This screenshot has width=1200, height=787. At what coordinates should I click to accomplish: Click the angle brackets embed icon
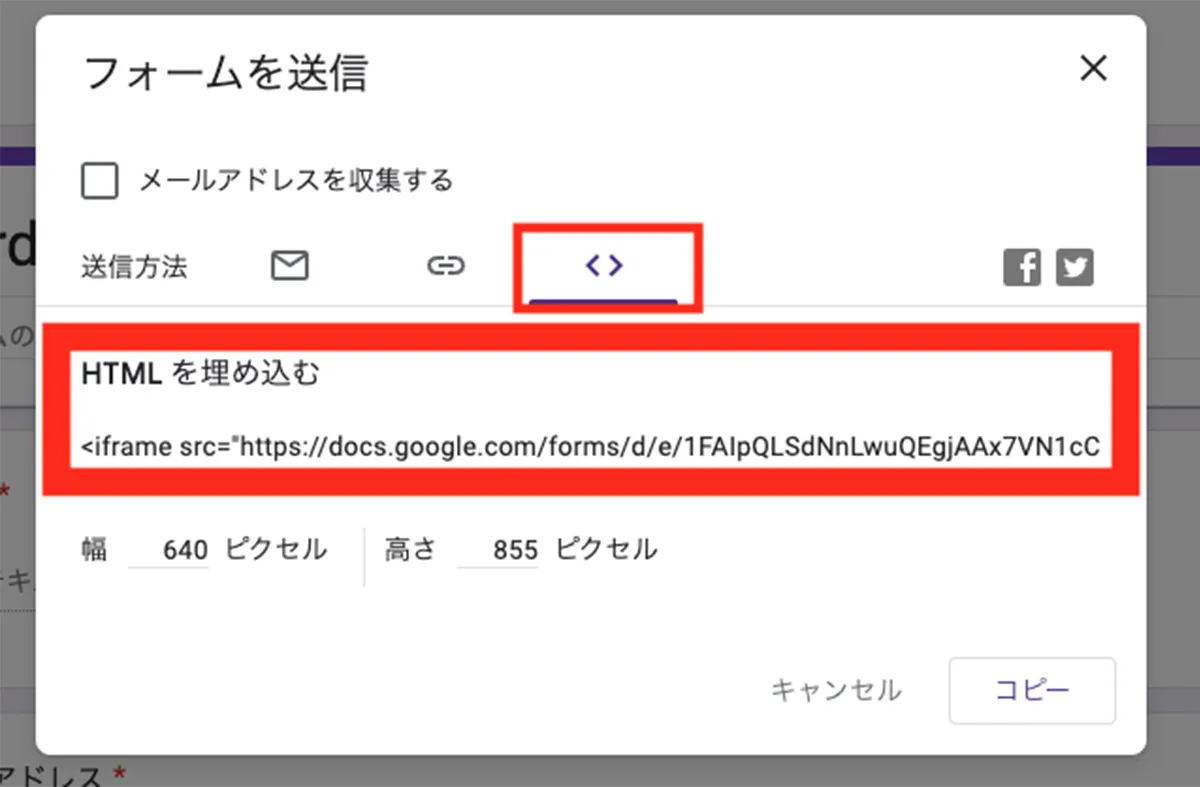pyautogui.click(x=605, y=265)
